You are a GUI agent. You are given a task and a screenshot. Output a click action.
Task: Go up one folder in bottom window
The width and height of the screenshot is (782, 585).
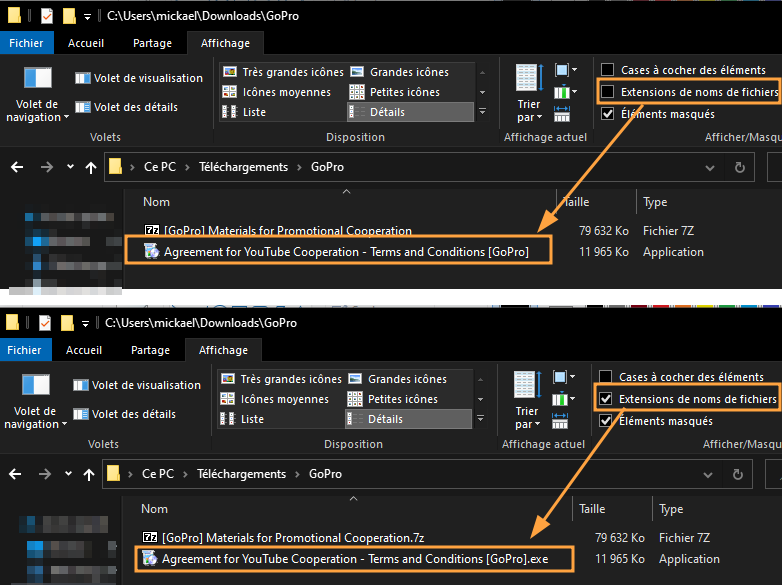(89, 475)
